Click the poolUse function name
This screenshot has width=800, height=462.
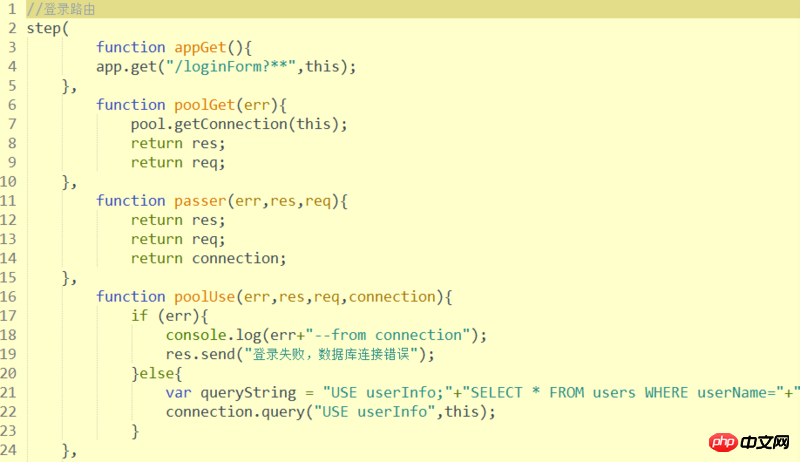pos(201,297)
